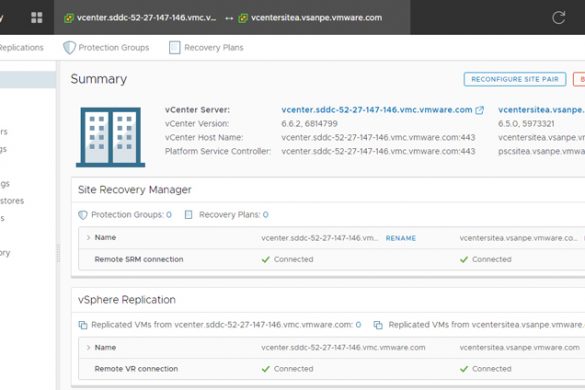
Task: Open external link icon beside vCenter Server
Action: point(479,110)
